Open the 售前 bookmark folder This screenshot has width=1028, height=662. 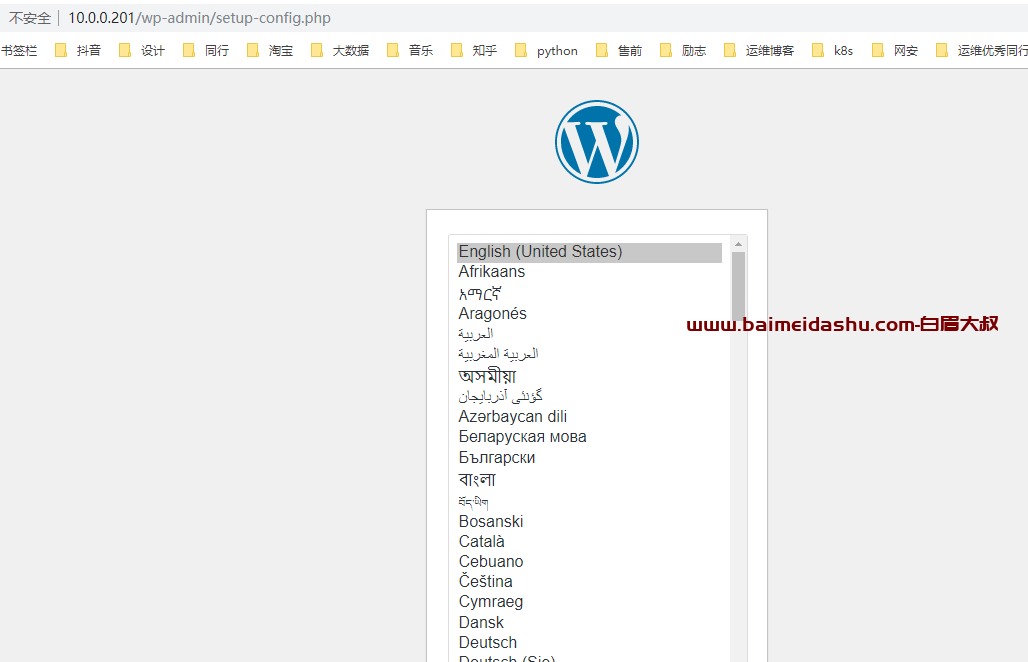(x=619, y=50)
